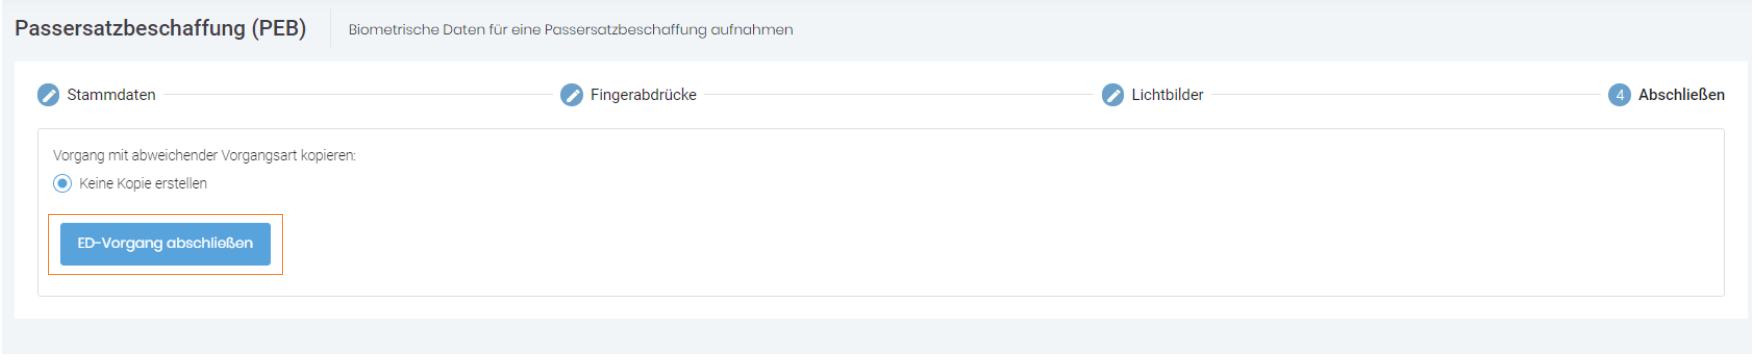Select the Fingerabdrücke pencil step icon
The image size is (1758, 363).
click(571, 95)
